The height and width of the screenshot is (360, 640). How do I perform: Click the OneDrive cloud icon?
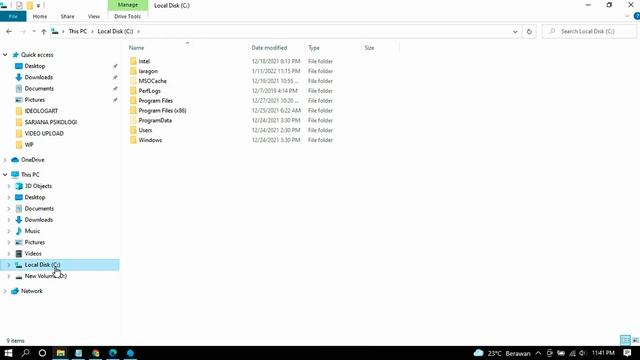click(x=15, y=160)
